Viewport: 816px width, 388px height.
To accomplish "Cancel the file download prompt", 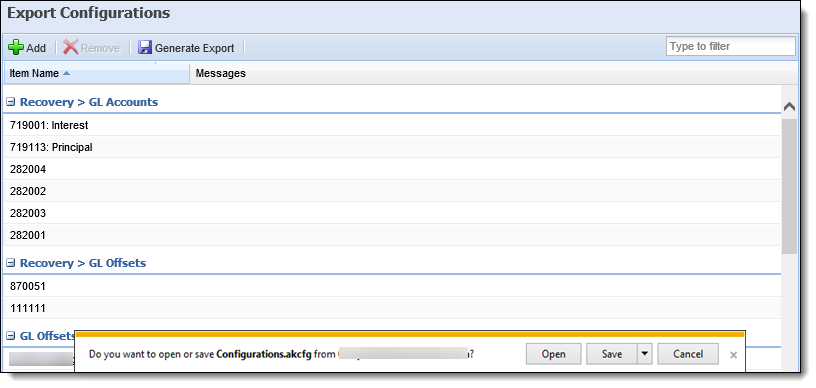I will pos(688,354).
